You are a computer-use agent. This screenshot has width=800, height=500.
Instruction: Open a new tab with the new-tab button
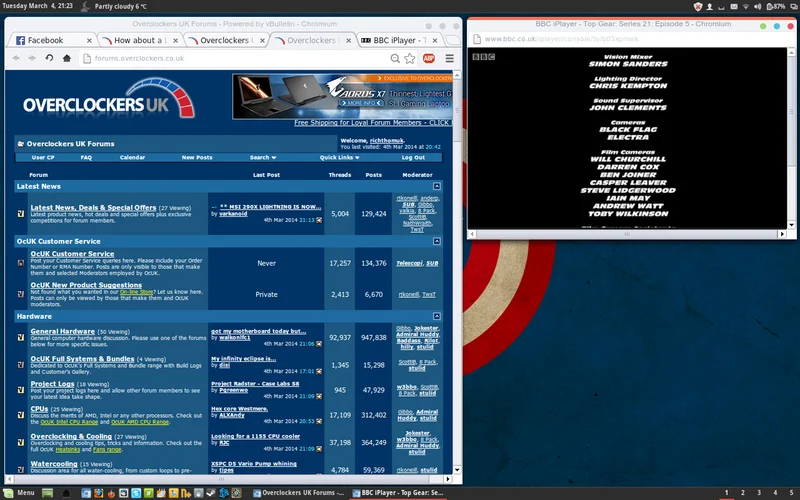[452, 40]
